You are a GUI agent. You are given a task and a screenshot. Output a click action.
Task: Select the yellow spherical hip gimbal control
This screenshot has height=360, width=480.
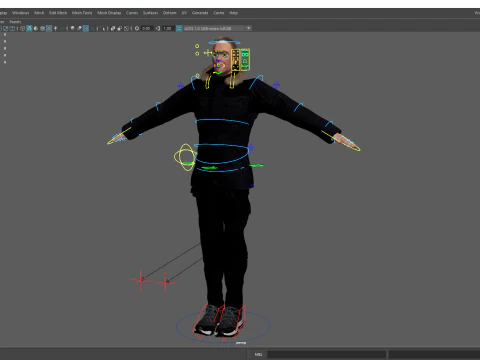[x=185, y=157]
